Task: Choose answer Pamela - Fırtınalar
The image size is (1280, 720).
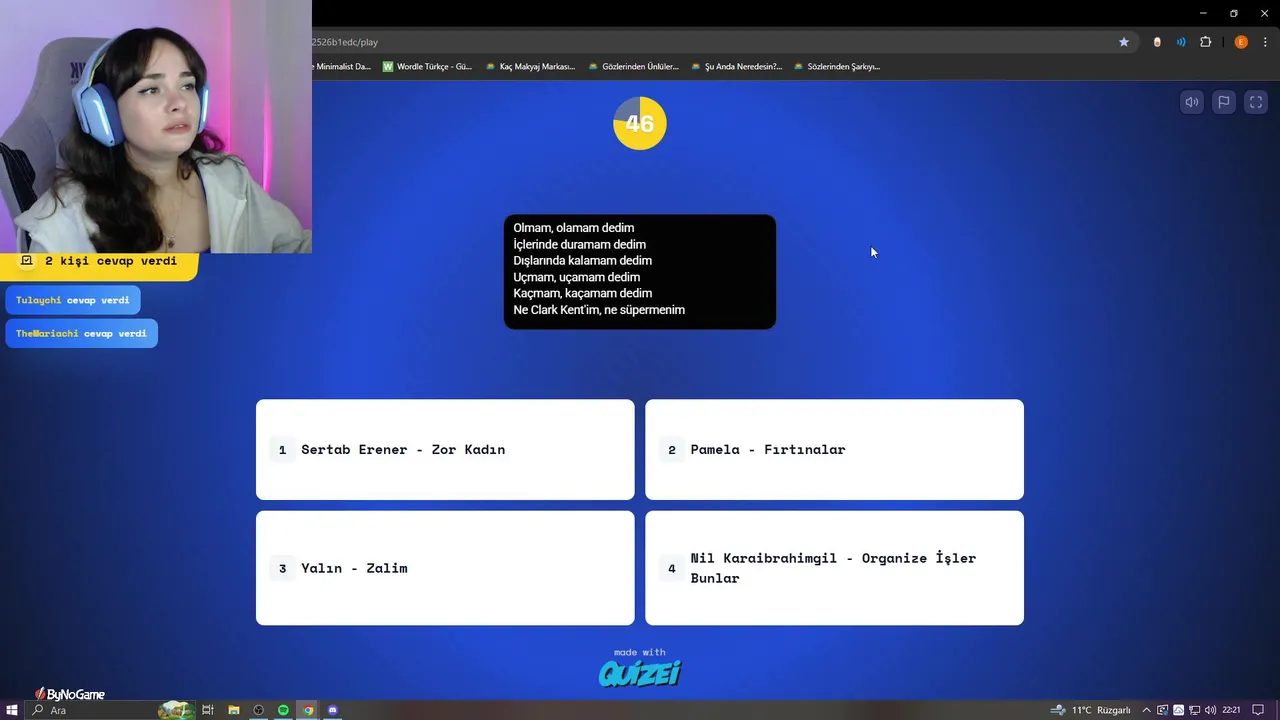Action: point(834,449)
